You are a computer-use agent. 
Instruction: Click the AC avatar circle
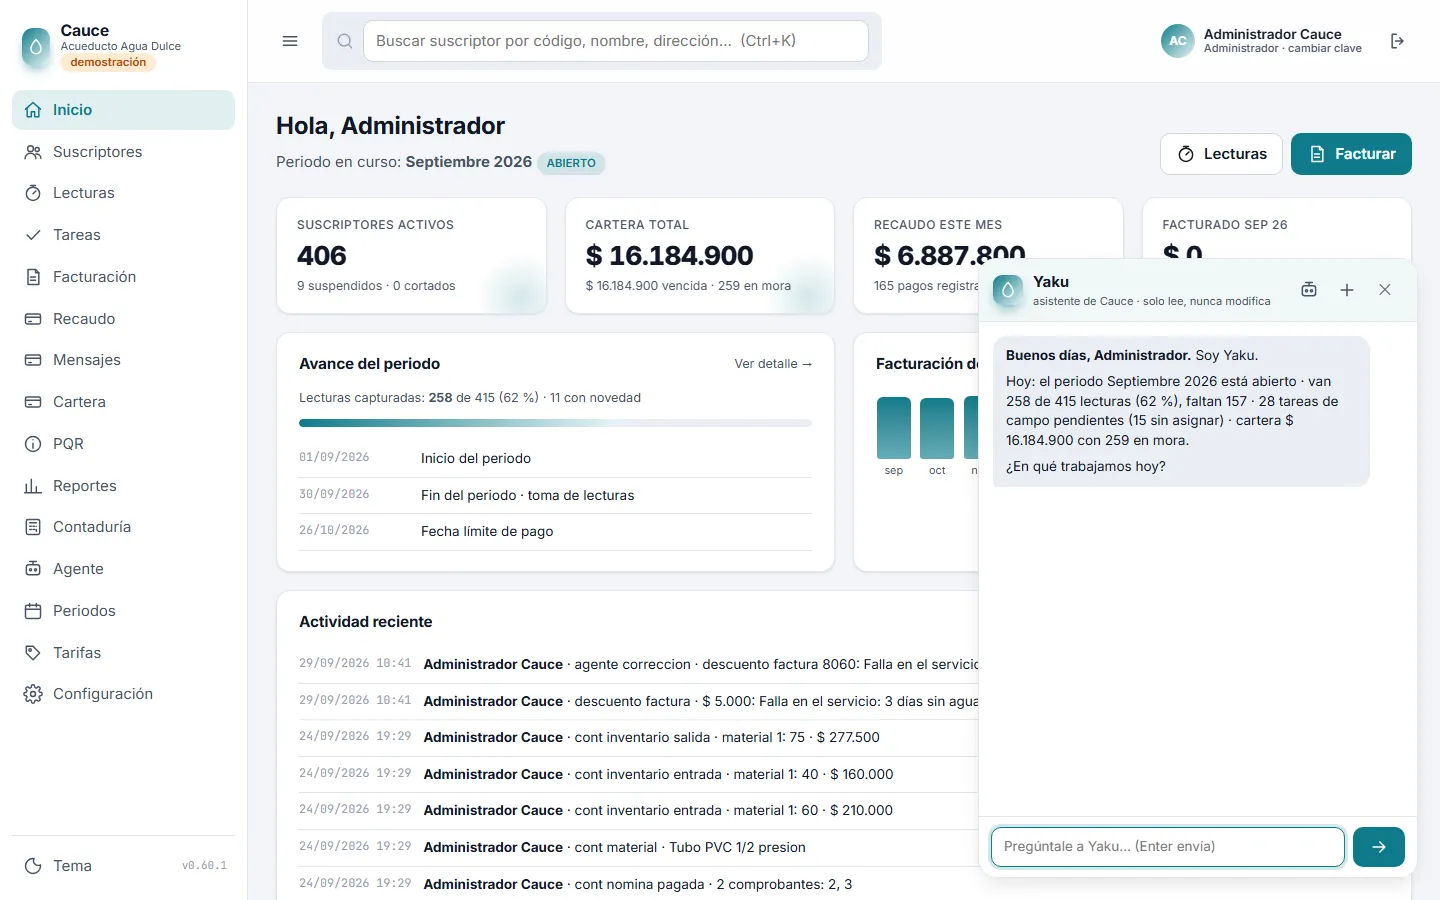pos(1178,41)
